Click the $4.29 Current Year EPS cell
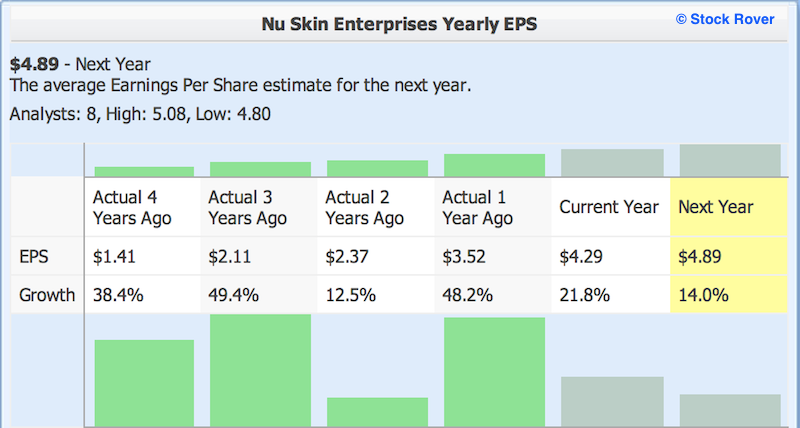Image resolution: width=800 pixels, height=428 pixels. (611, 256)
